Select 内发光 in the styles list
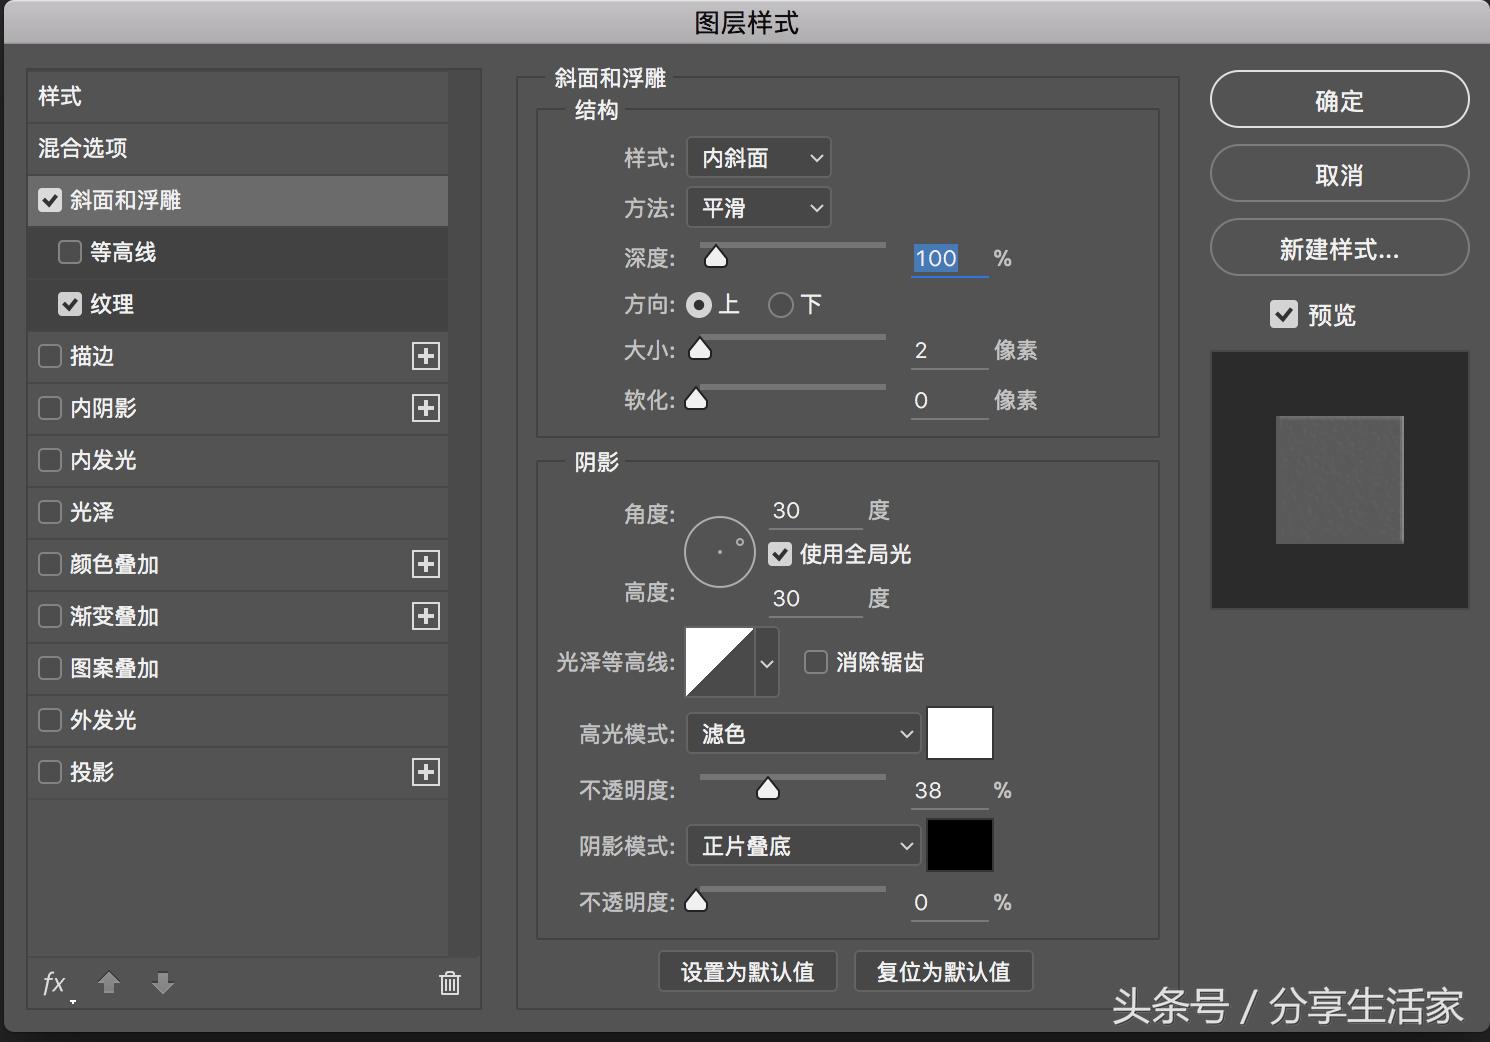The image size is (1490, 1042). tap(108, 460)
